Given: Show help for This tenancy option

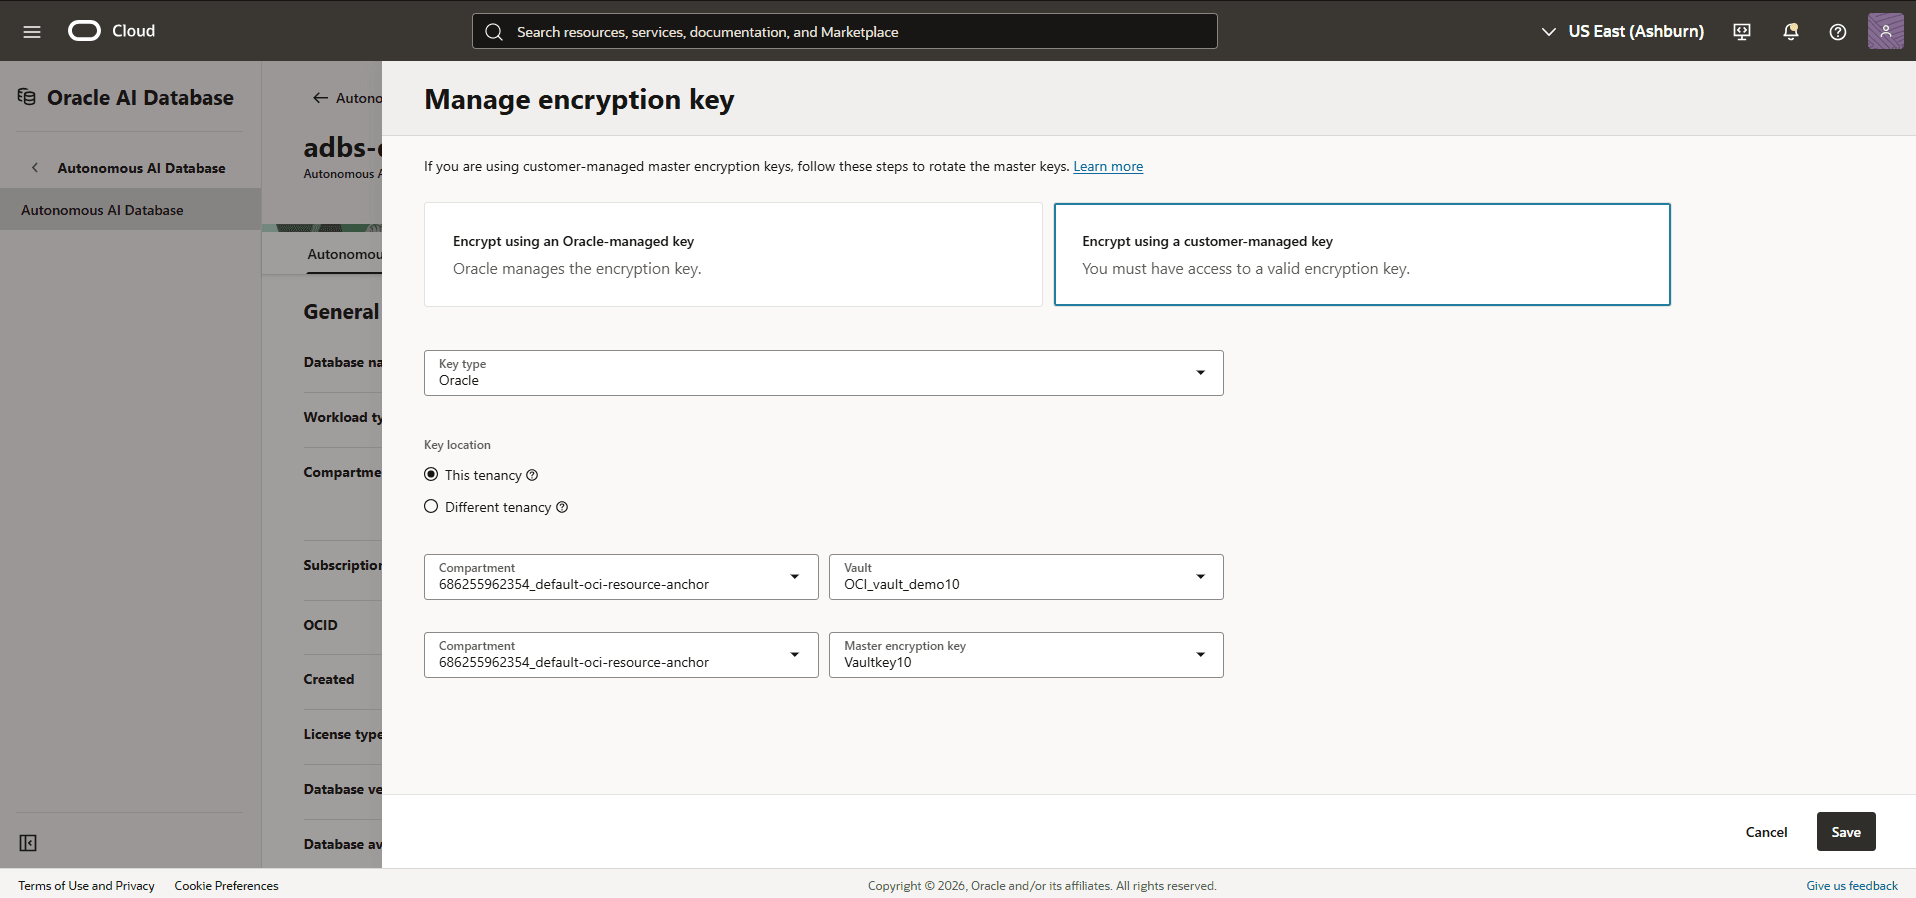Looking at the screenshot, I should click(x=532, y=475).
